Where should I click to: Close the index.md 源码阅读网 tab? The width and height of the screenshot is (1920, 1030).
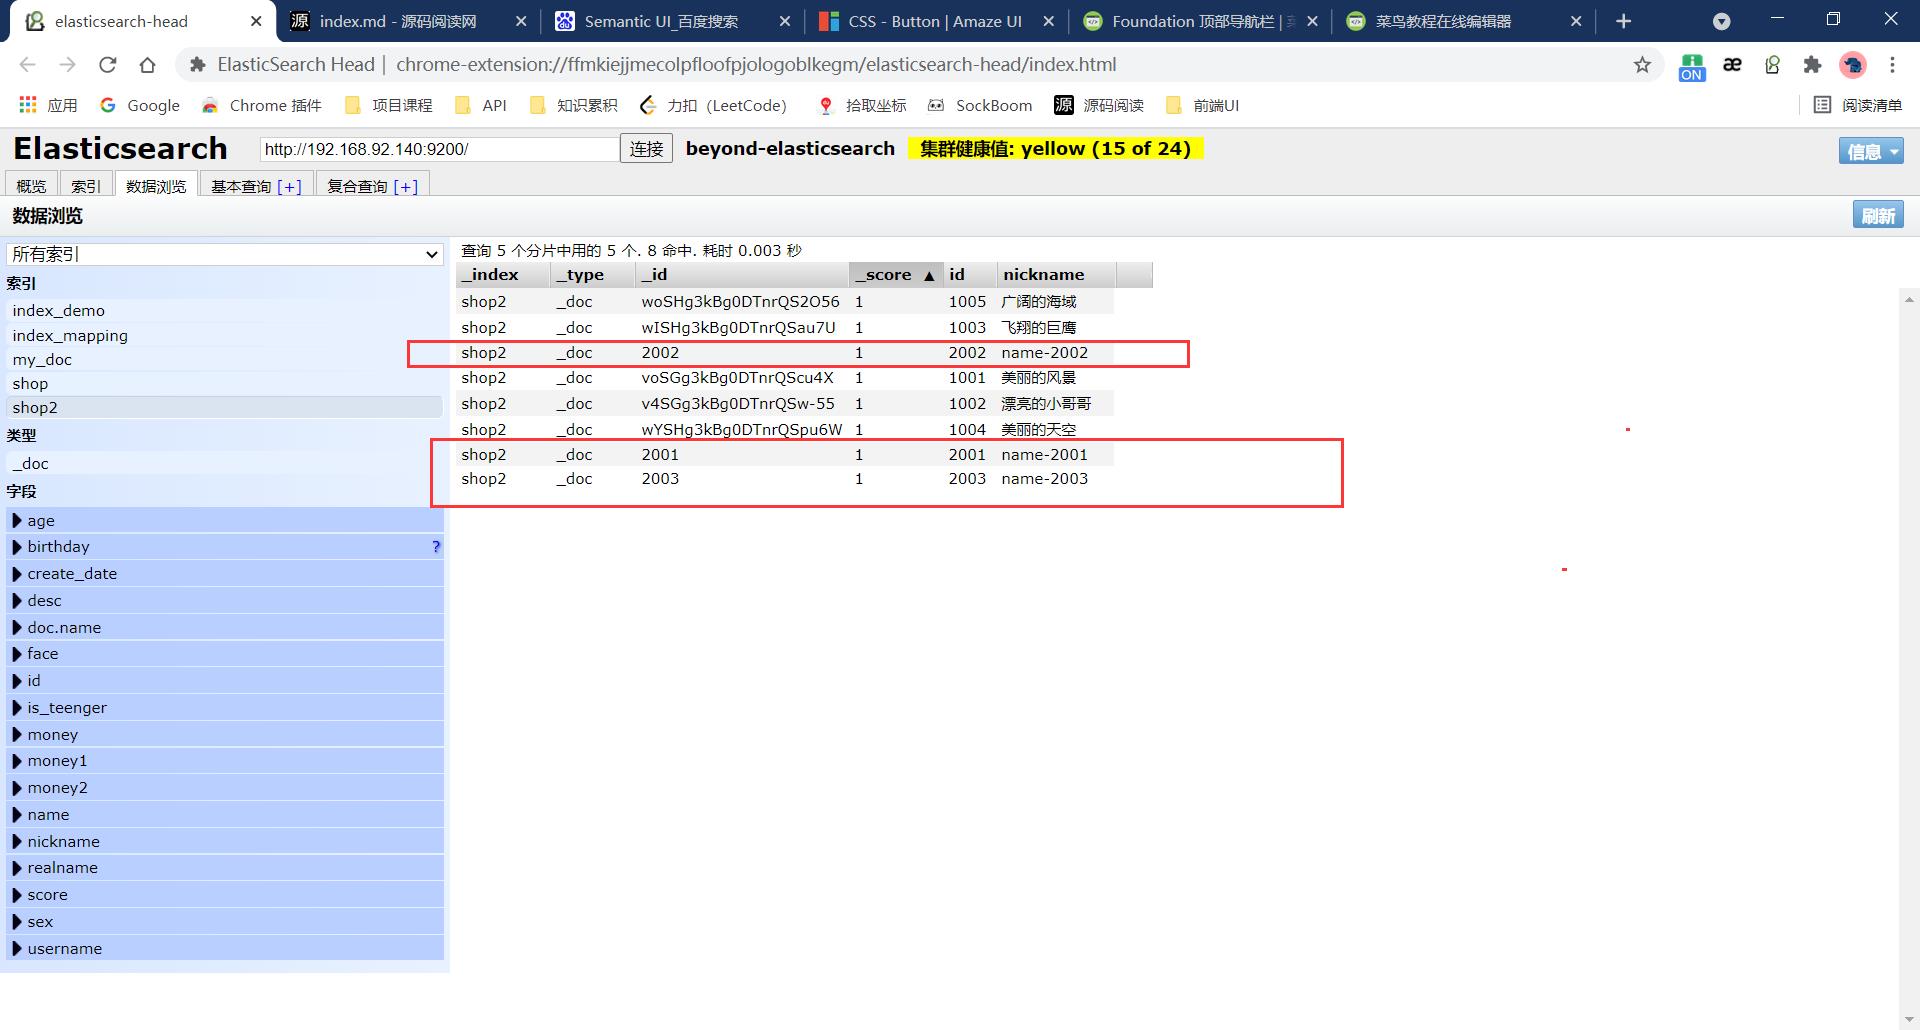point(521,21)
